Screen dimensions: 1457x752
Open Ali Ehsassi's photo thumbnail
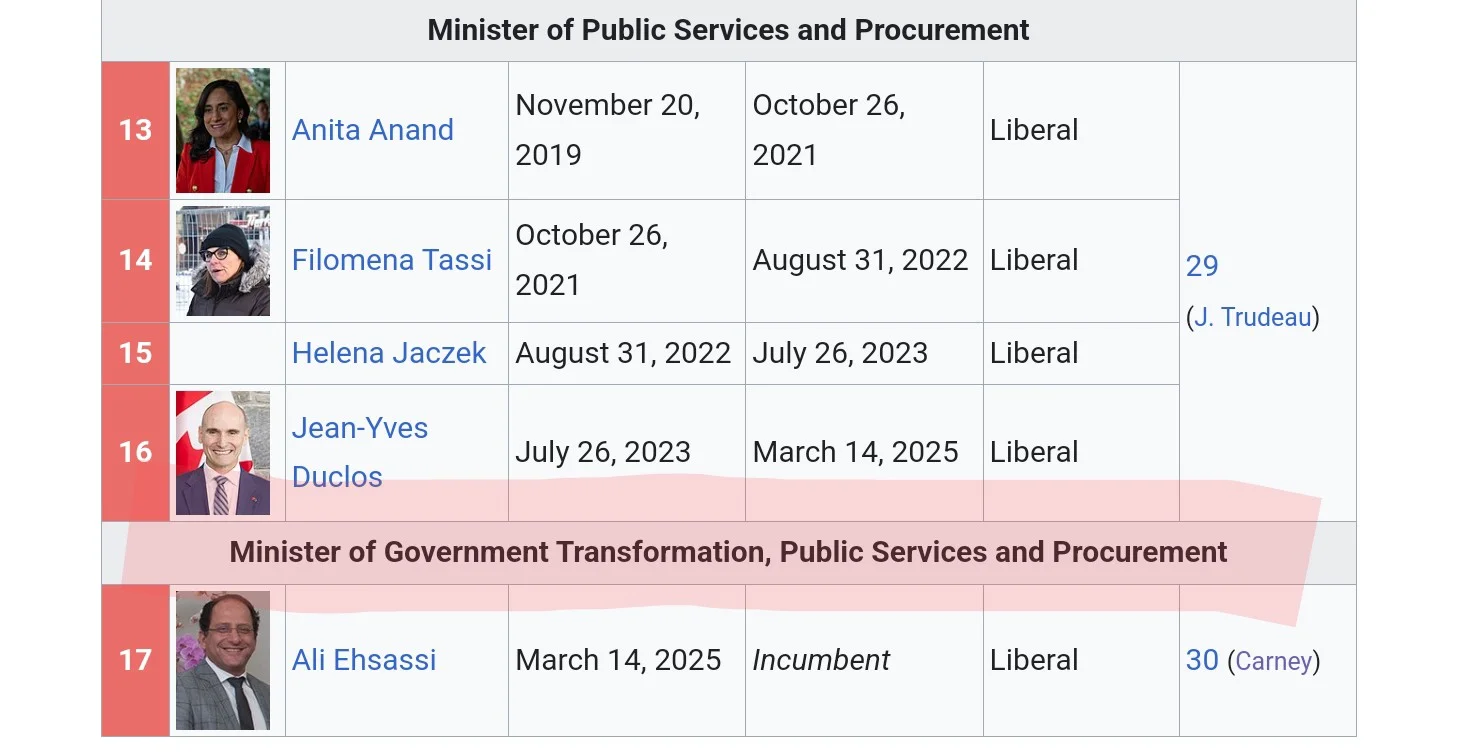click(222, 660)
